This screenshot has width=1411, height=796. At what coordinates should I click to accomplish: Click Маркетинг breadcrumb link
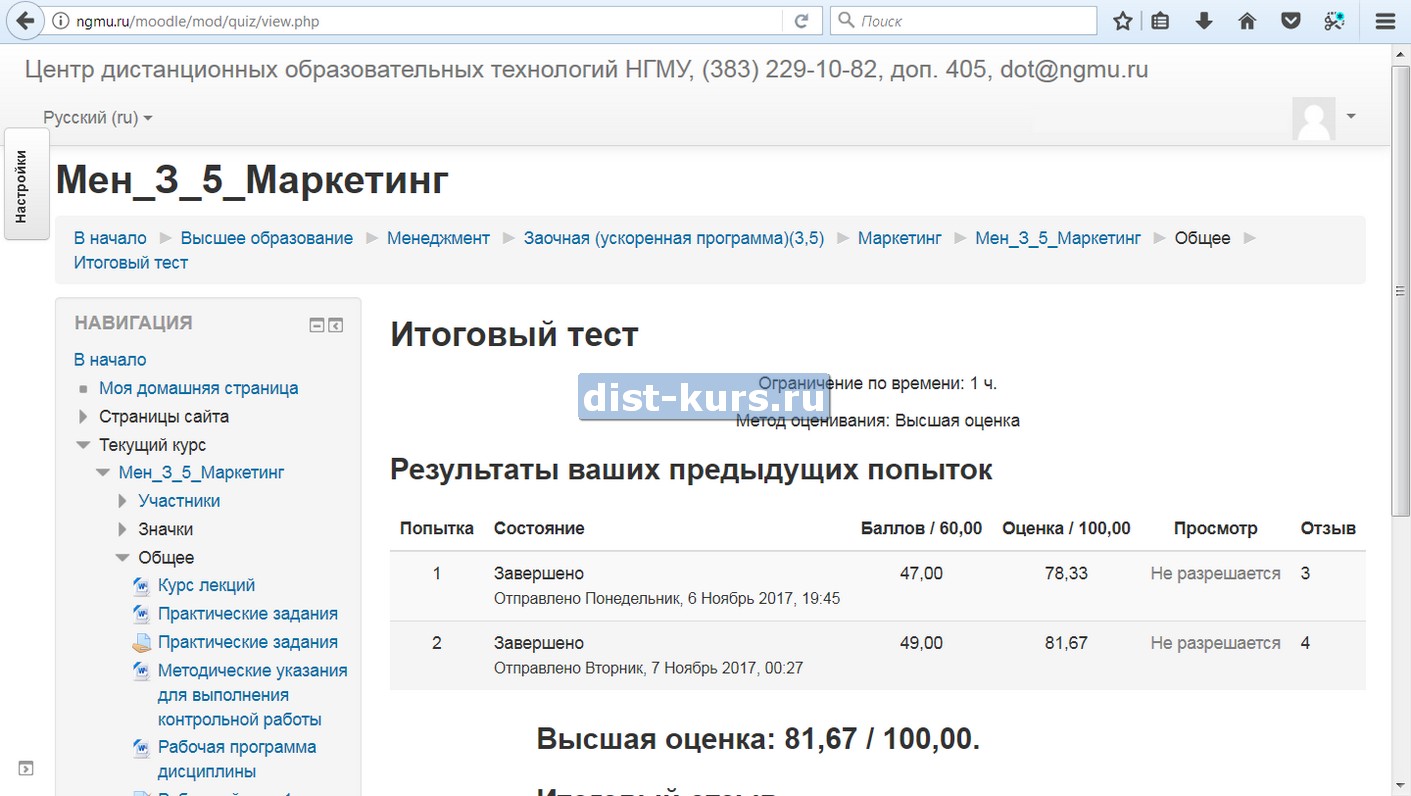(900, 238)
